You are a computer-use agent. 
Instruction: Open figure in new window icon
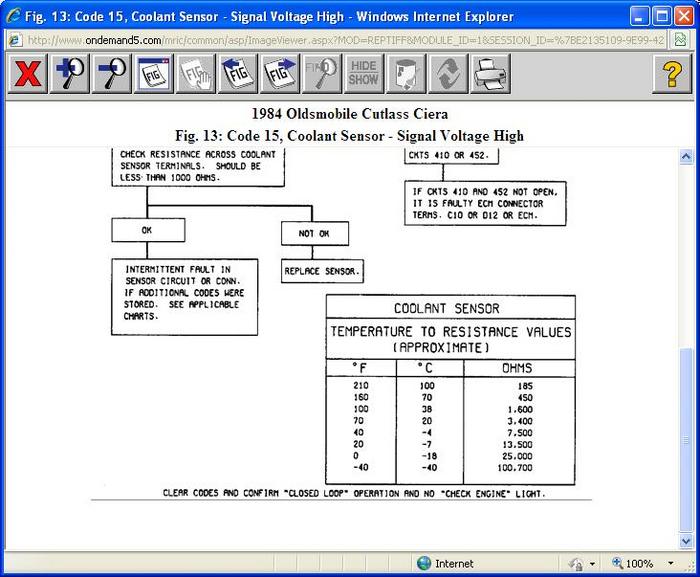coord(154,74)
